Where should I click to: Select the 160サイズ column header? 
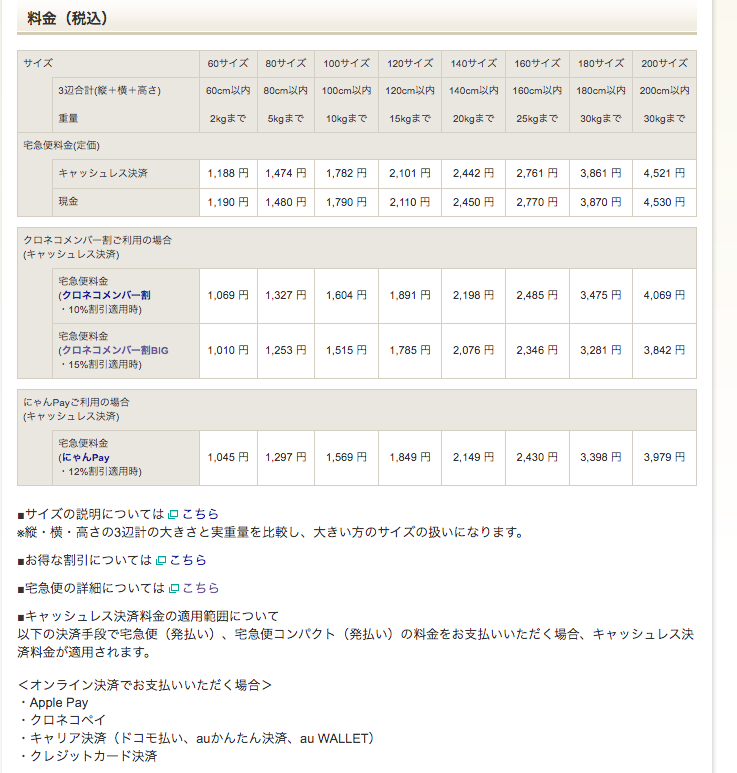(537, 64)
